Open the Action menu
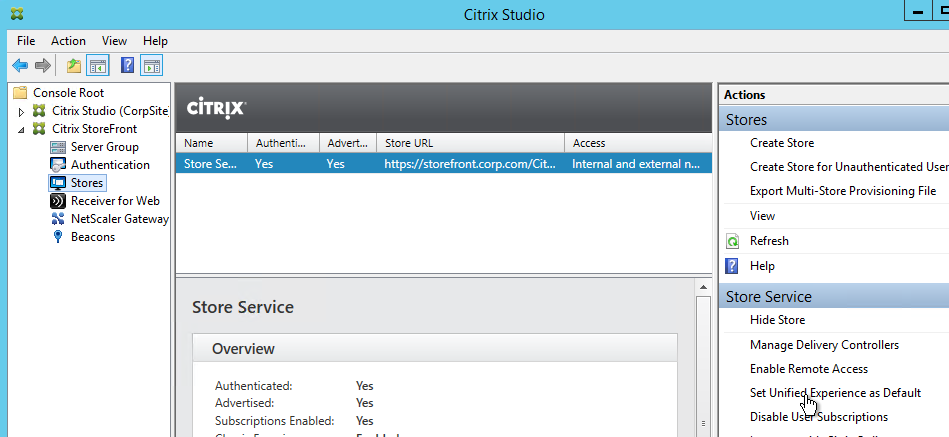 (68, 41)
